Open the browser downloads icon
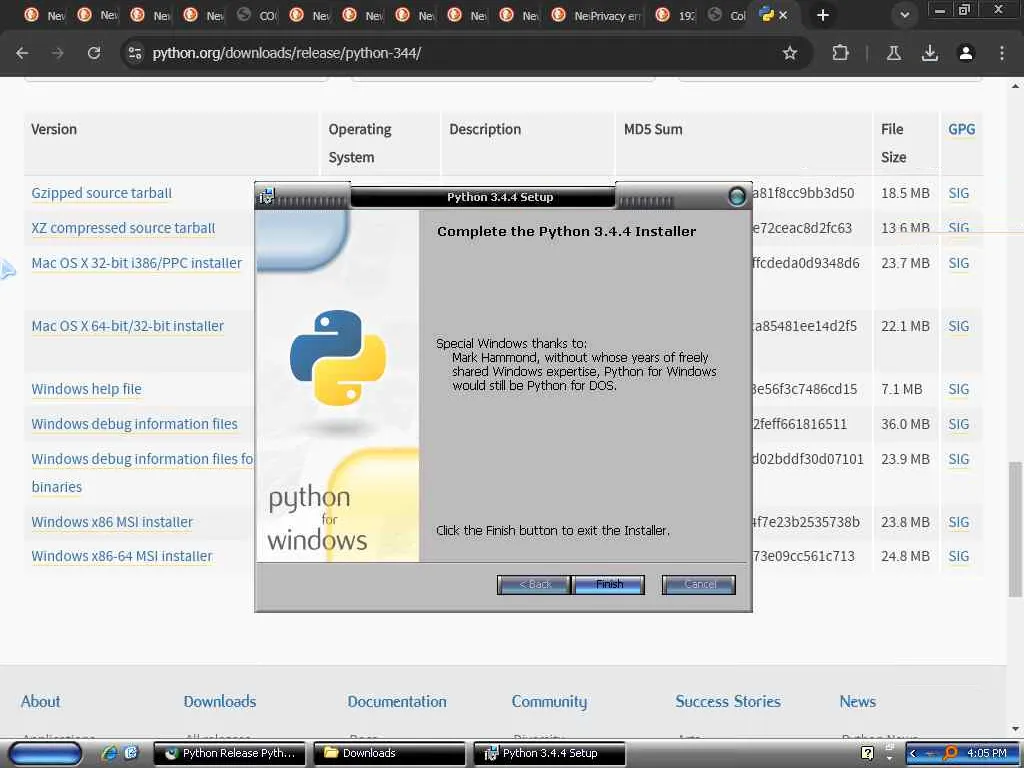This screenshot has height=768, width=1024. [x=929, y=53]
